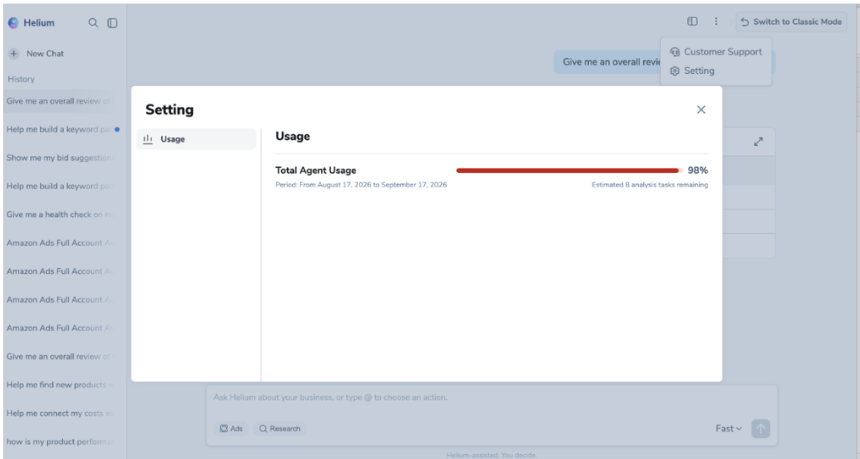Choose Customer Support from the menu
The height and width of the screenshot is (459, 860).
[716, 52]
